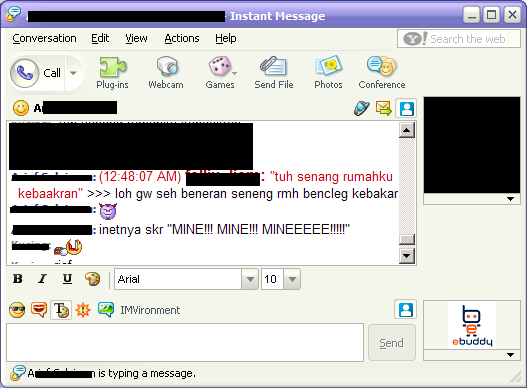This screenshot has width=529, height=388.
Task: Open the Arial font dropdown
Action: pos(250,279)
